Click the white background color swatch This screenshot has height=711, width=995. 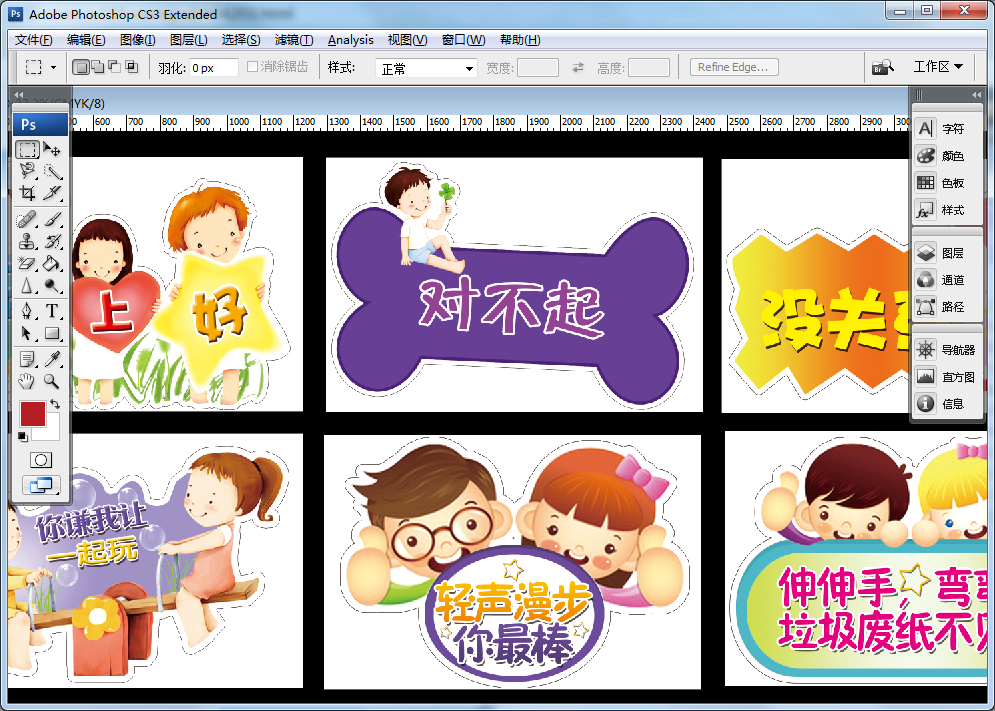coord(51,433)
